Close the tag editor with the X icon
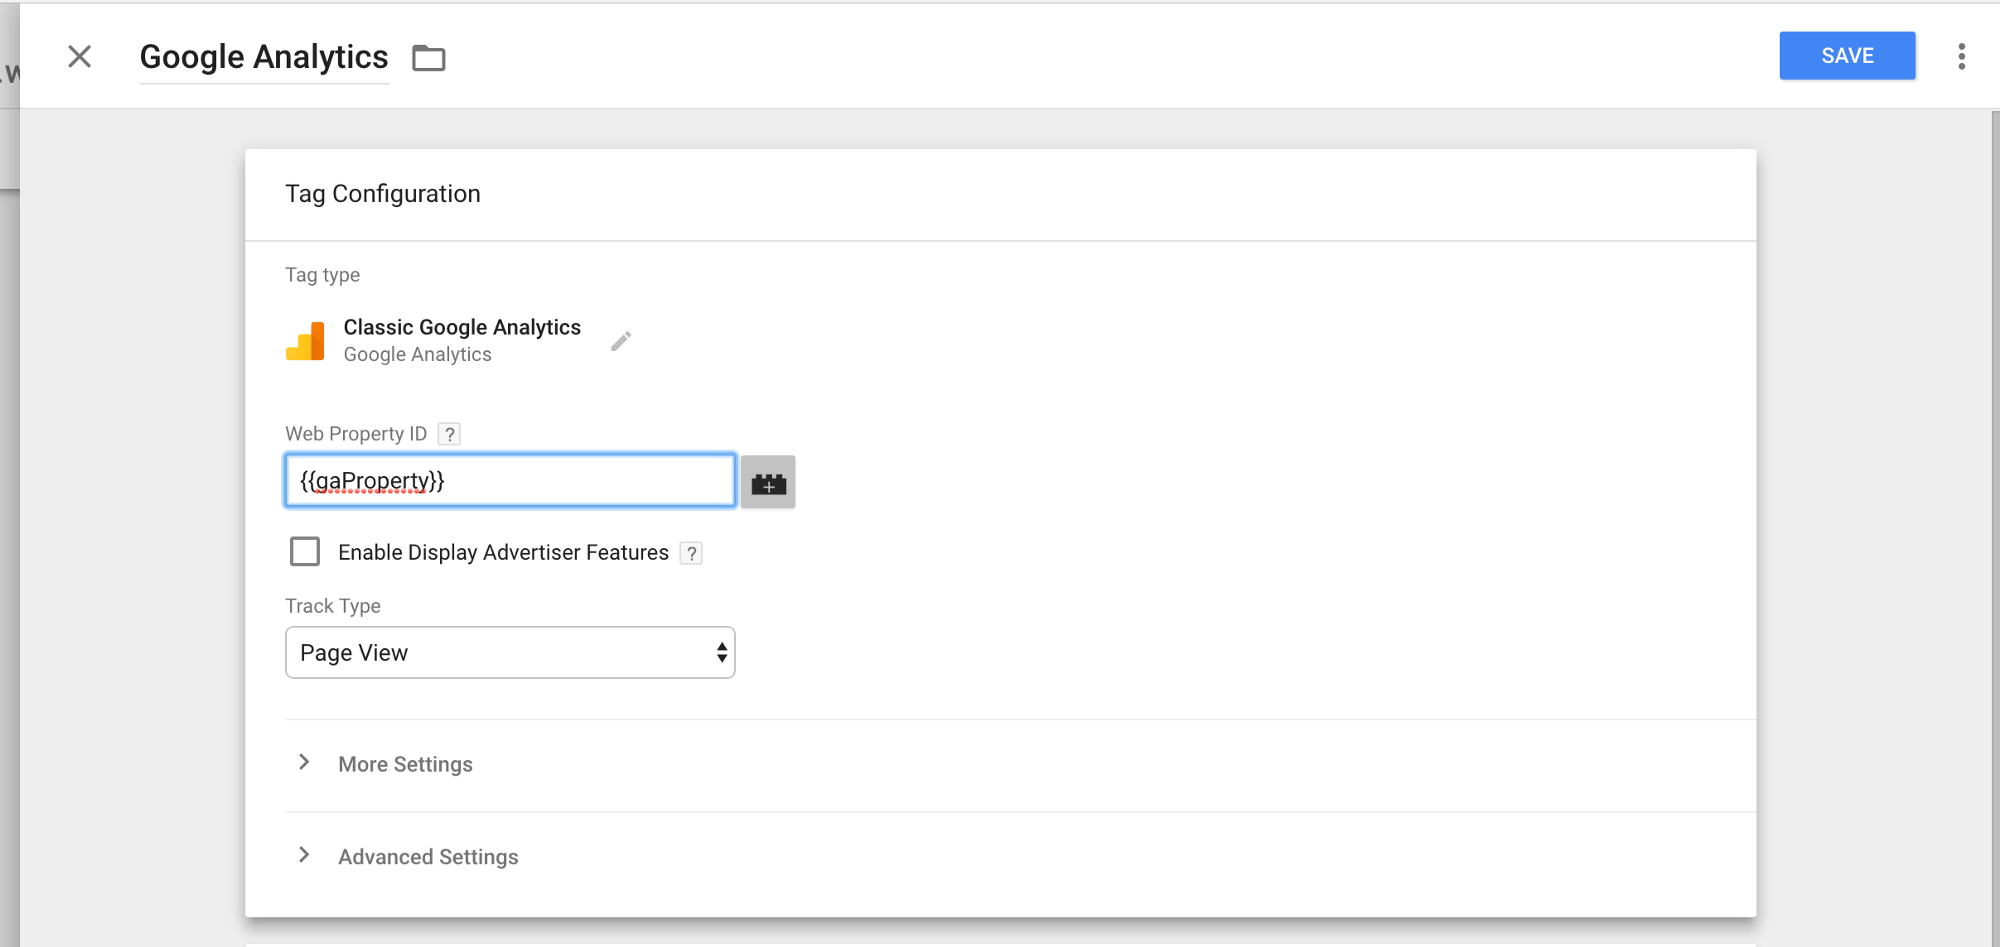Viewport: 2000px width, 947px height. [x=80, y=56]
